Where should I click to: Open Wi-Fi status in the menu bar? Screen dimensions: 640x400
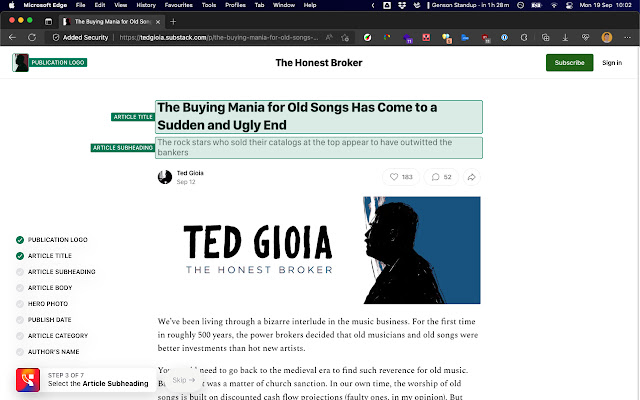click(554, 5)
